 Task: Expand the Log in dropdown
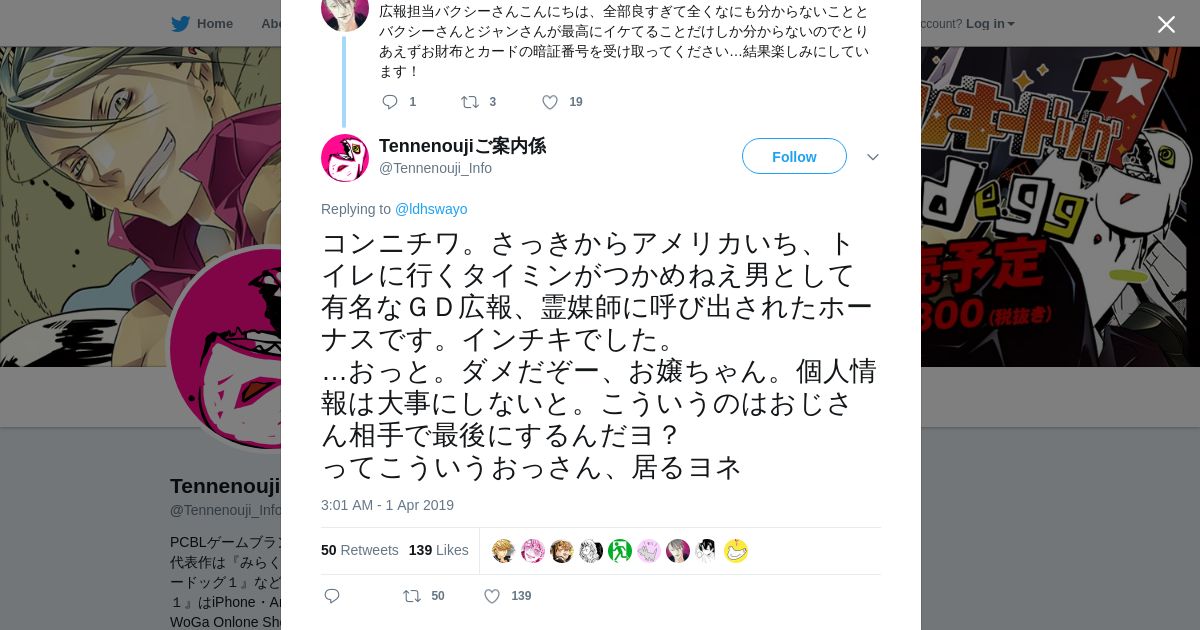[990, 24]
